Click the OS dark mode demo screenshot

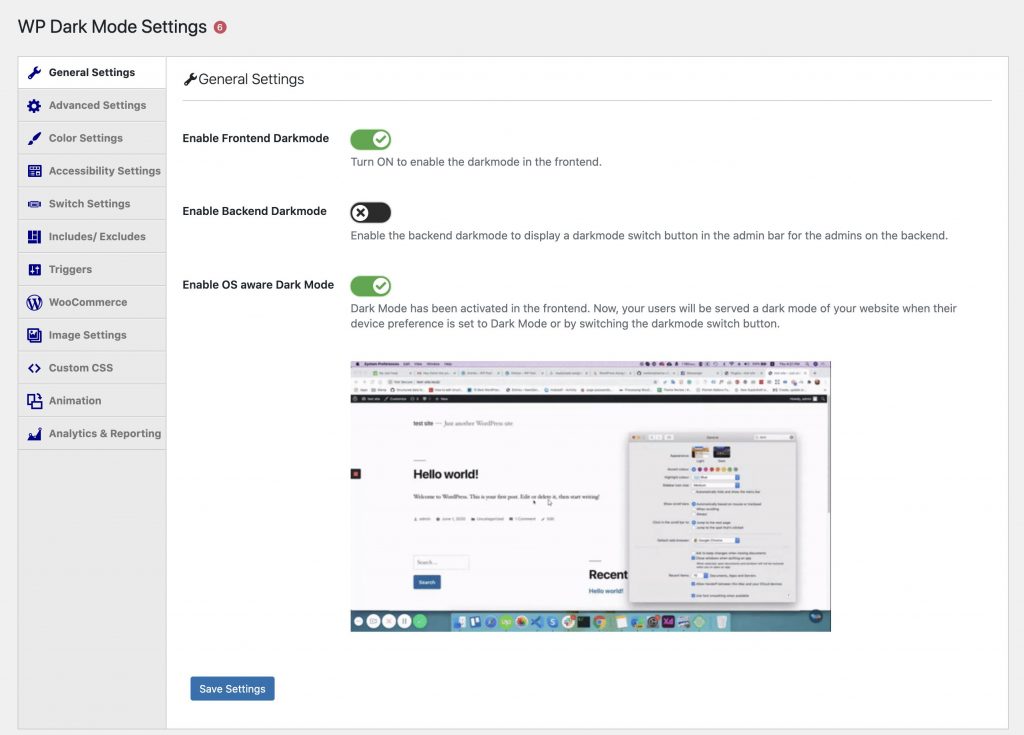point(590,496)
